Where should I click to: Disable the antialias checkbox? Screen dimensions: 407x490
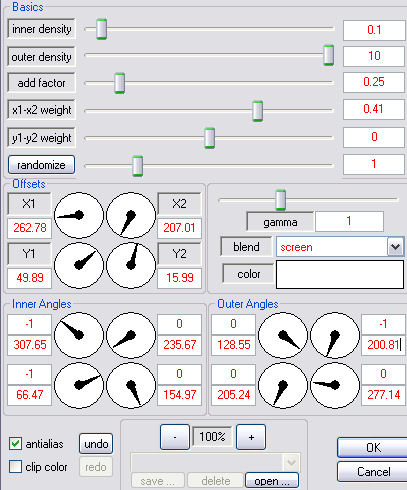point(15,444)
